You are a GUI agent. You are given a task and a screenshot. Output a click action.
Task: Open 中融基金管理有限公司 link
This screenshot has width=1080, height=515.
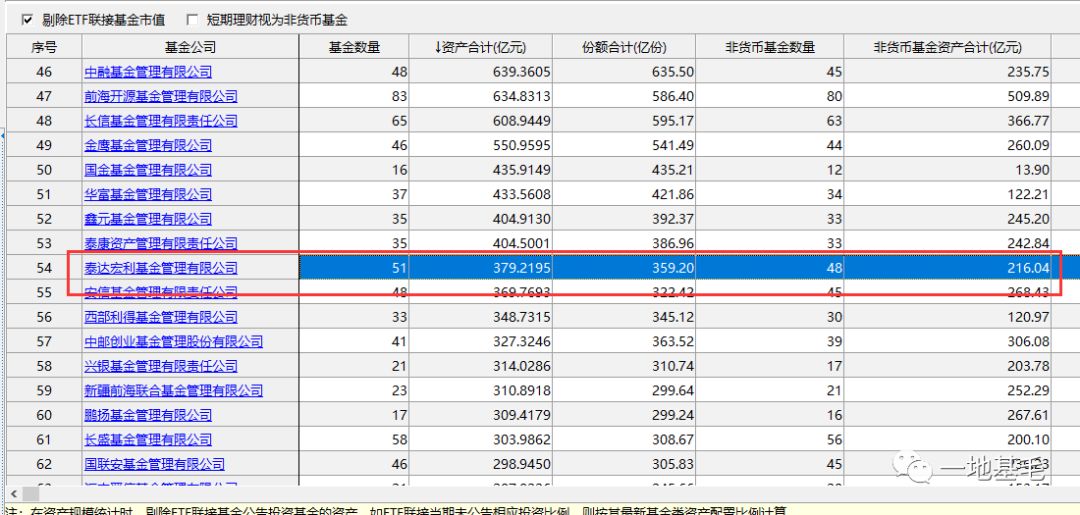click(x=148, y=72)
